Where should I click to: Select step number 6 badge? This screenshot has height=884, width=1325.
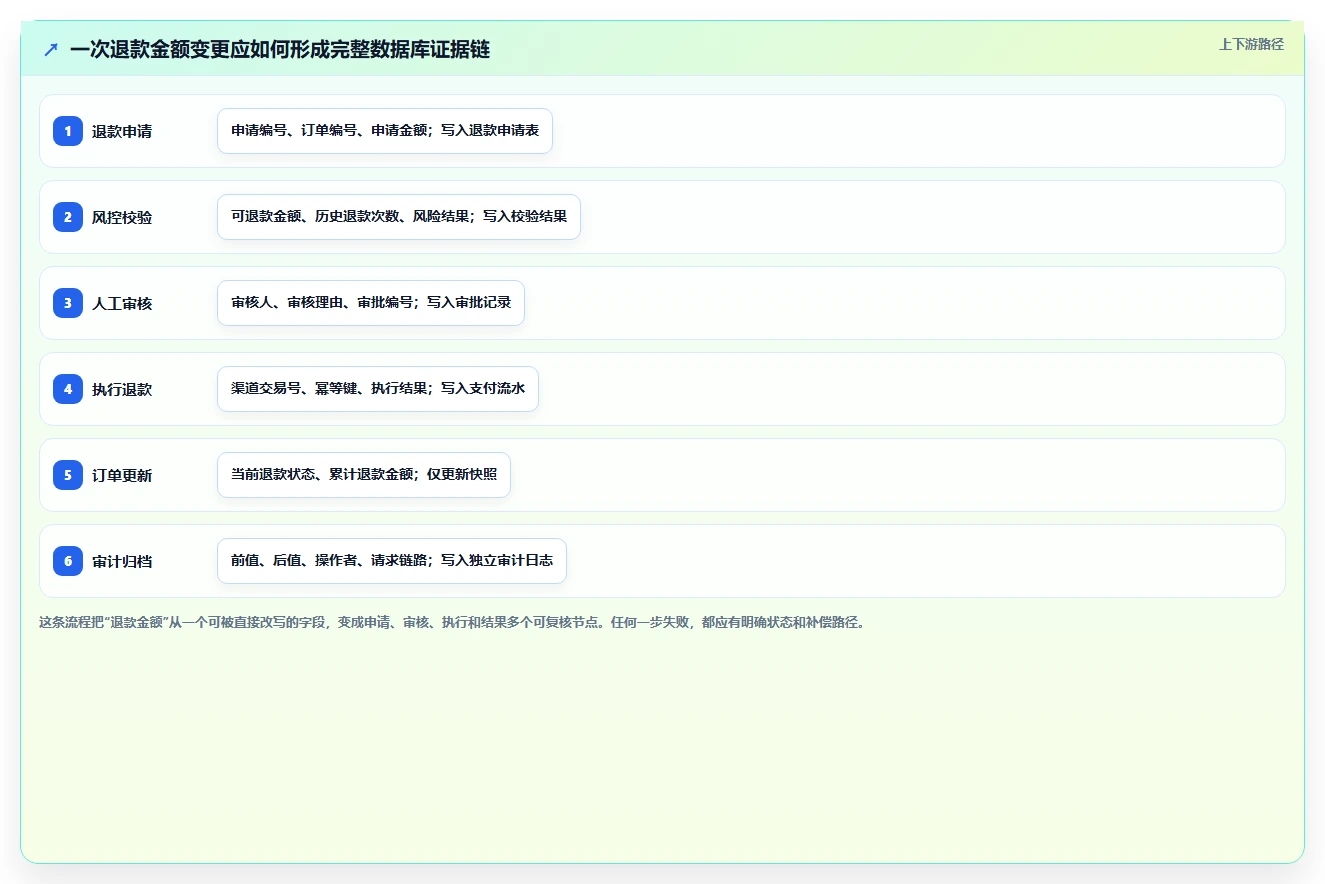coord(68,561)
